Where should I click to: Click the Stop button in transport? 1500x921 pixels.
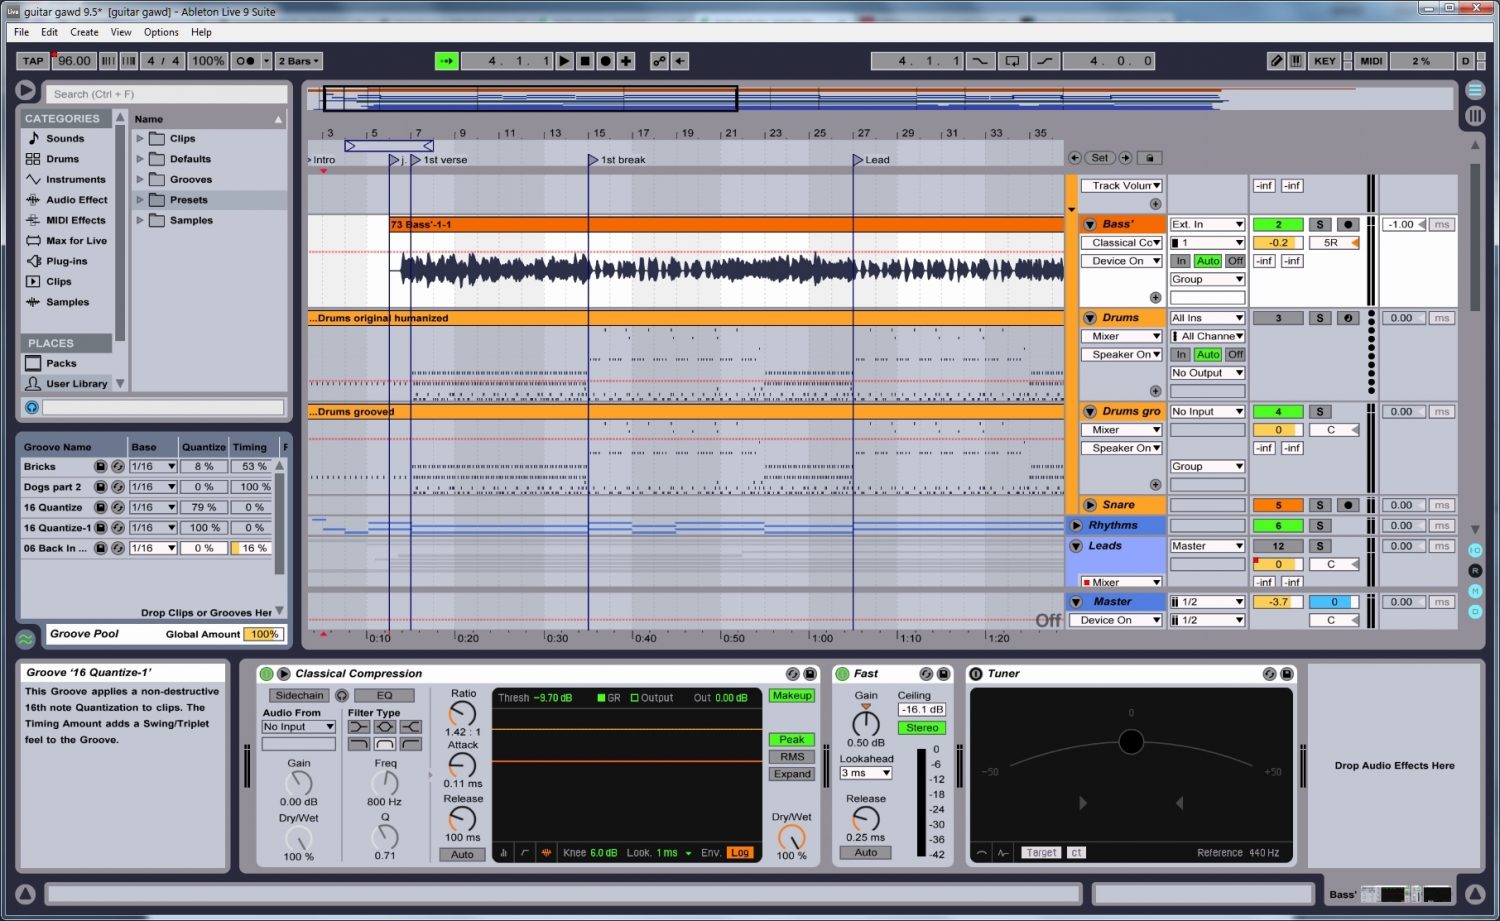[x=585, y=61]
